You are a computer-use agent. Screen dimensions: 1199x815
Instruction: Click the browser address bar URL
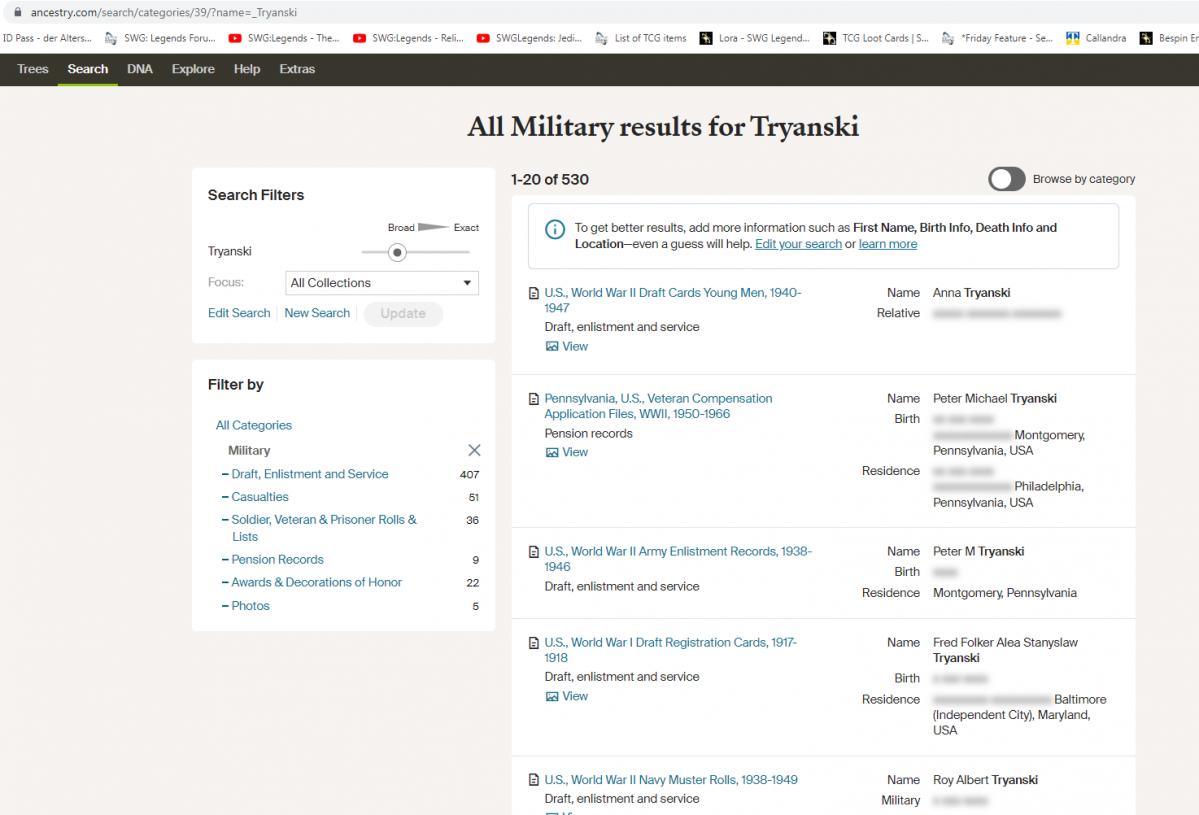[165, 12]
